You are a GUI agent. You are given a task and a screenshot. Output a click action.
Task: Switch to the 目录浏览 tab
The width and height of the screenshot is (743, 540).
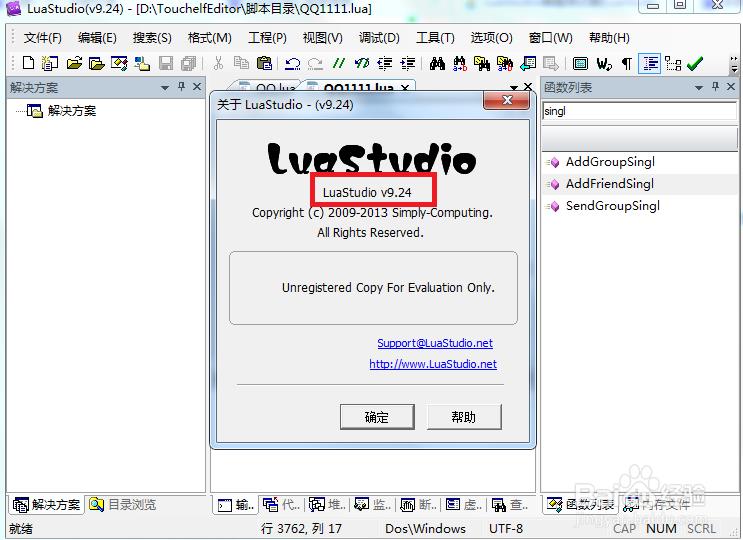[x=124, y=505]
